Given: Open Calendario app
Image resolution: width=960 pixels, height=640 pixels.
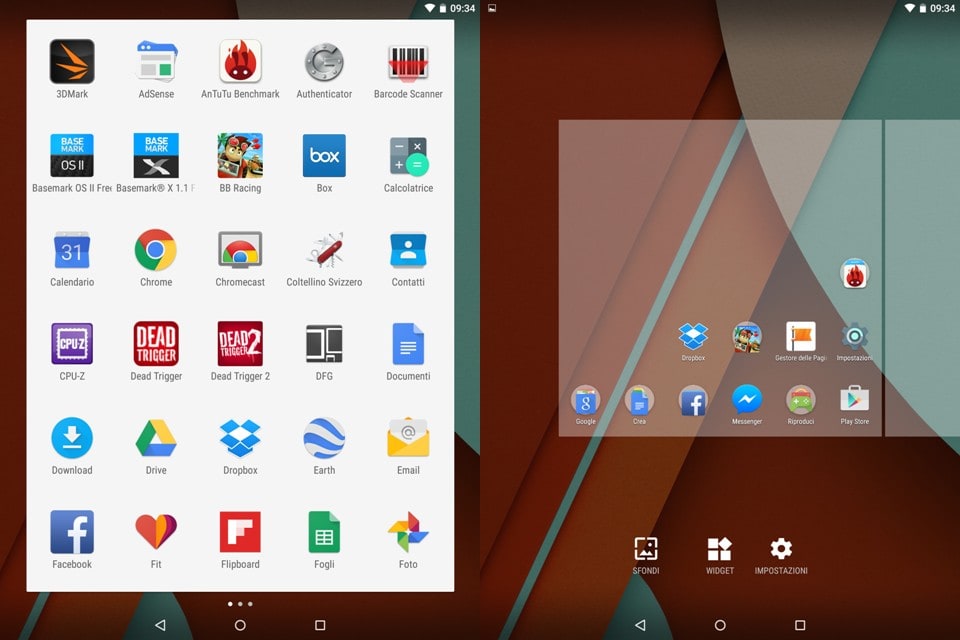Looking at the screenshot, I should point(72,250).
